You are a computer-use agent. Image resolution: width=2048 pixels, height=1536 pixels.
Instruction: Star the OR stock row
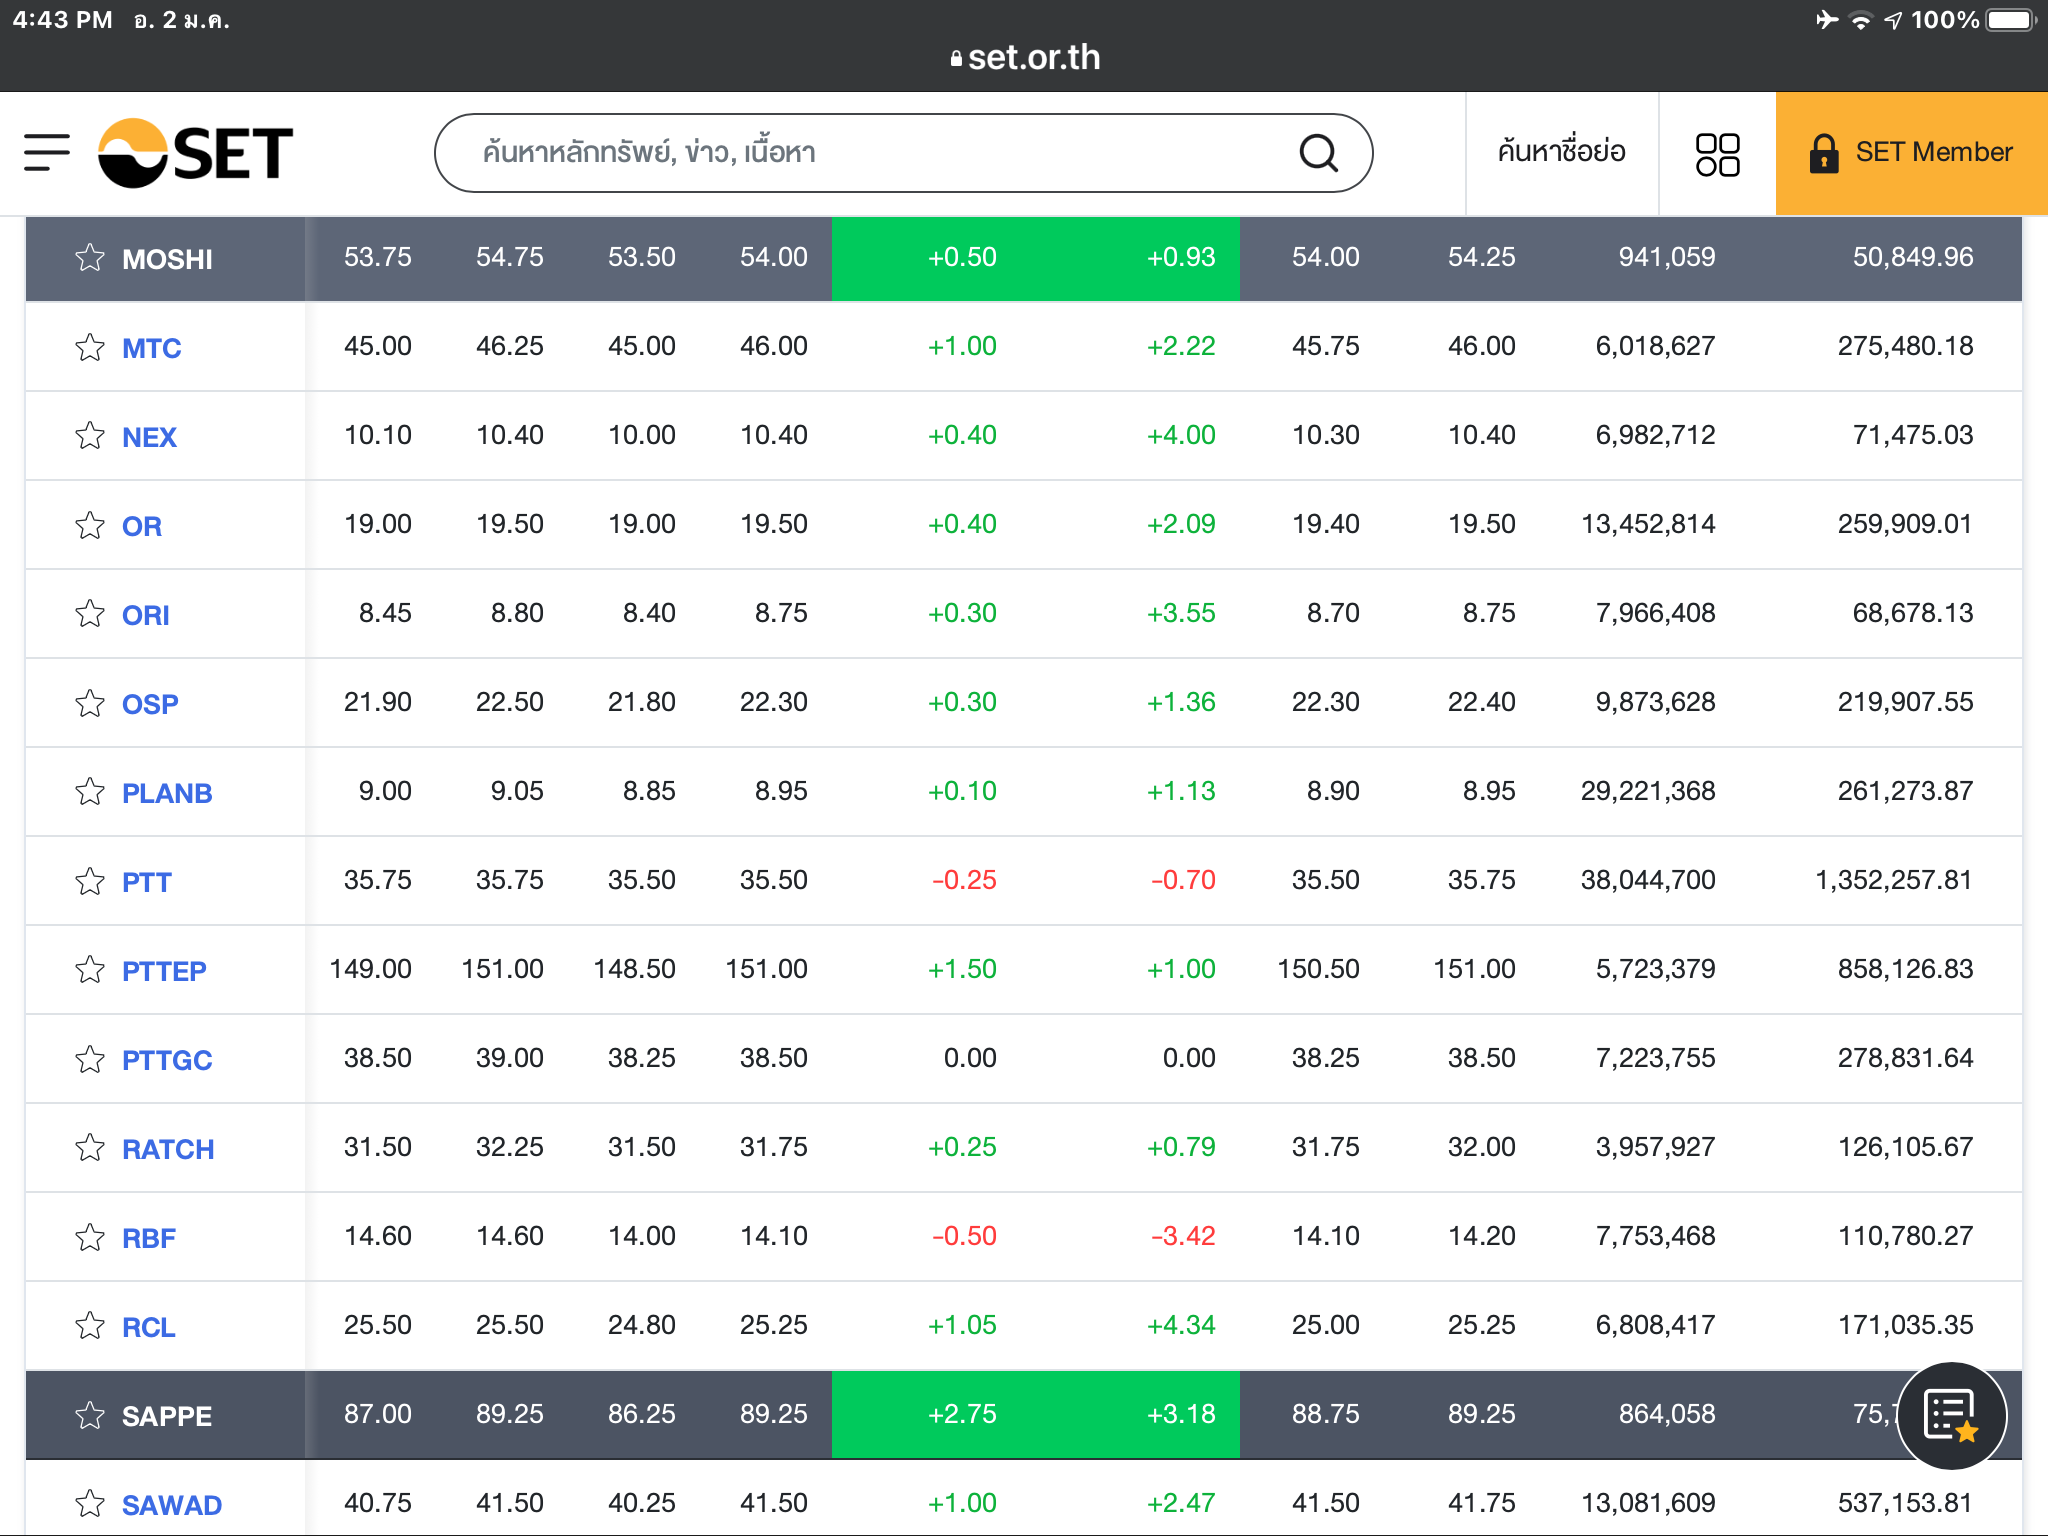click(x=90, y=525)
